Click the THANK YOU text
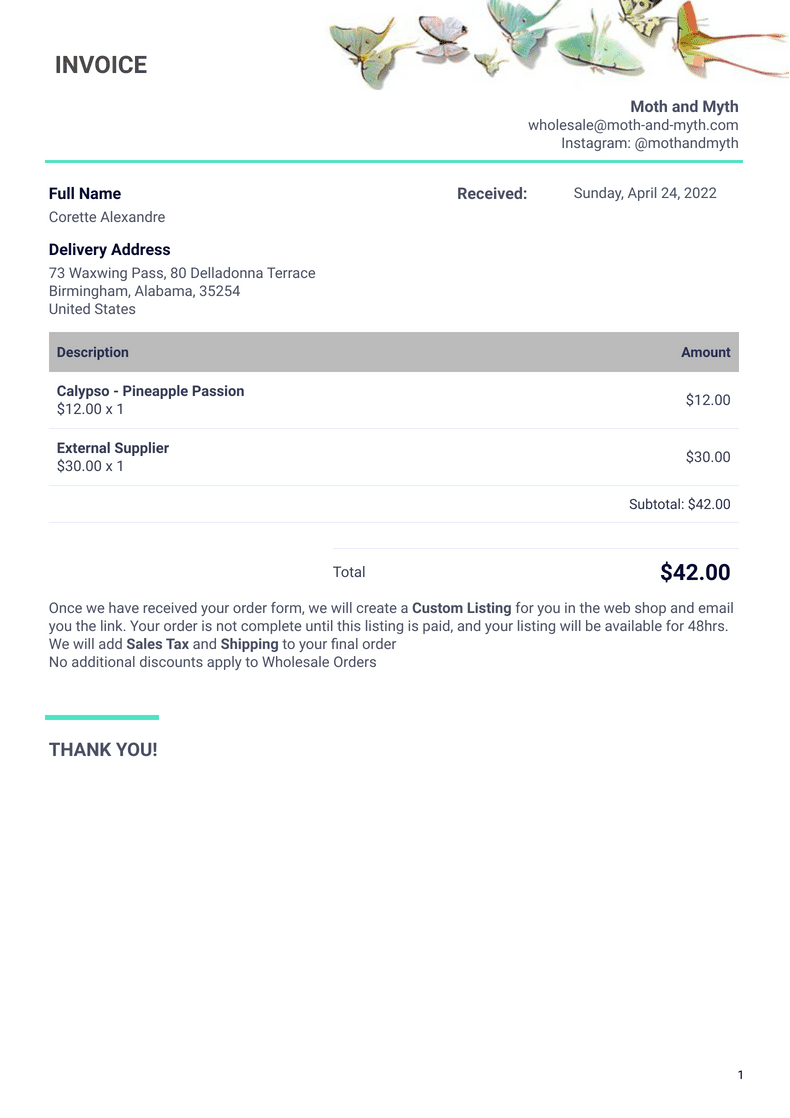This screenshot has width=790, height=1118. tap(103, 750)
